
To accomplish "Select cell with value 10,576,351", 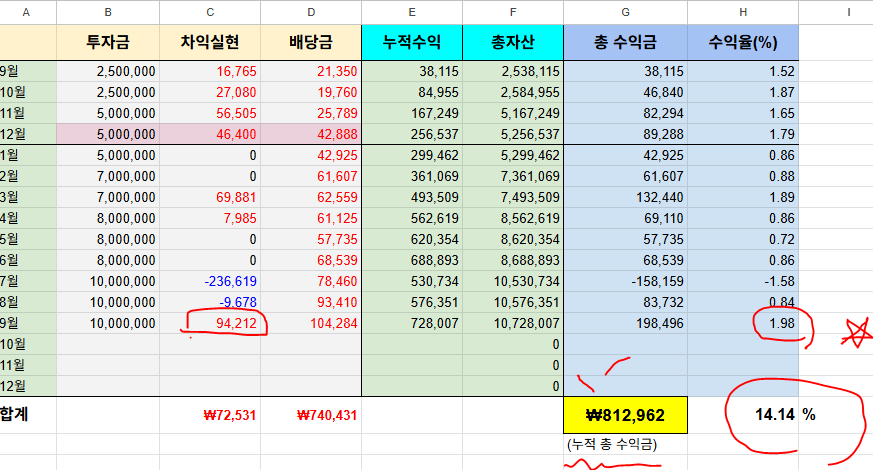I will pyautogui.click(x=513, y=302).
